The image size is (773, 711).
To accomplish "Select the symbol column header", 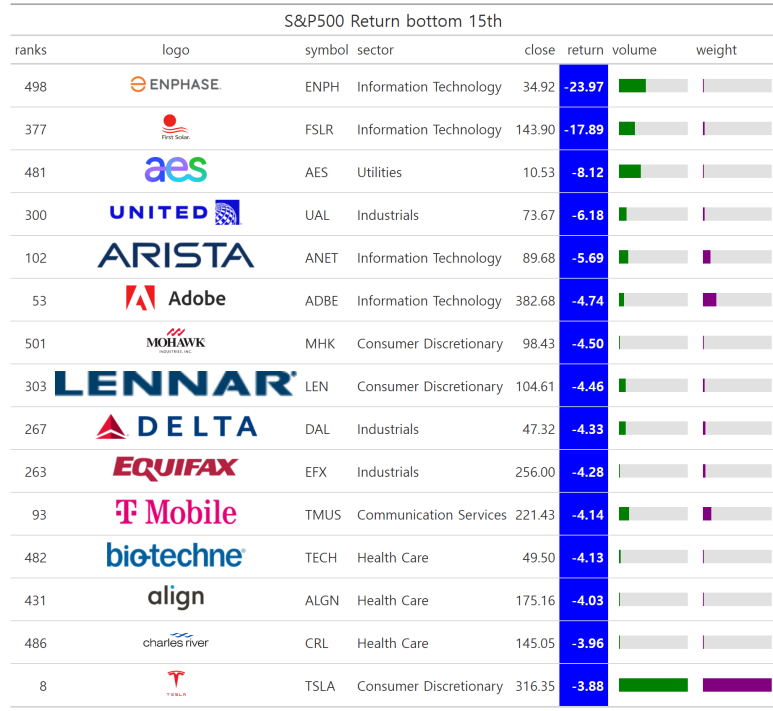I will point(326,50).
